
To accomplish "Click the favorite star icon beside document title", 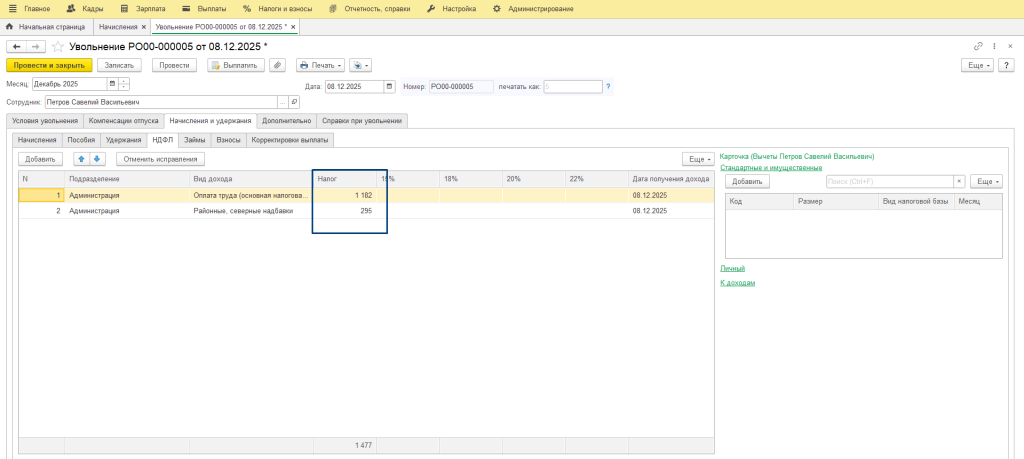I will 58,47.
